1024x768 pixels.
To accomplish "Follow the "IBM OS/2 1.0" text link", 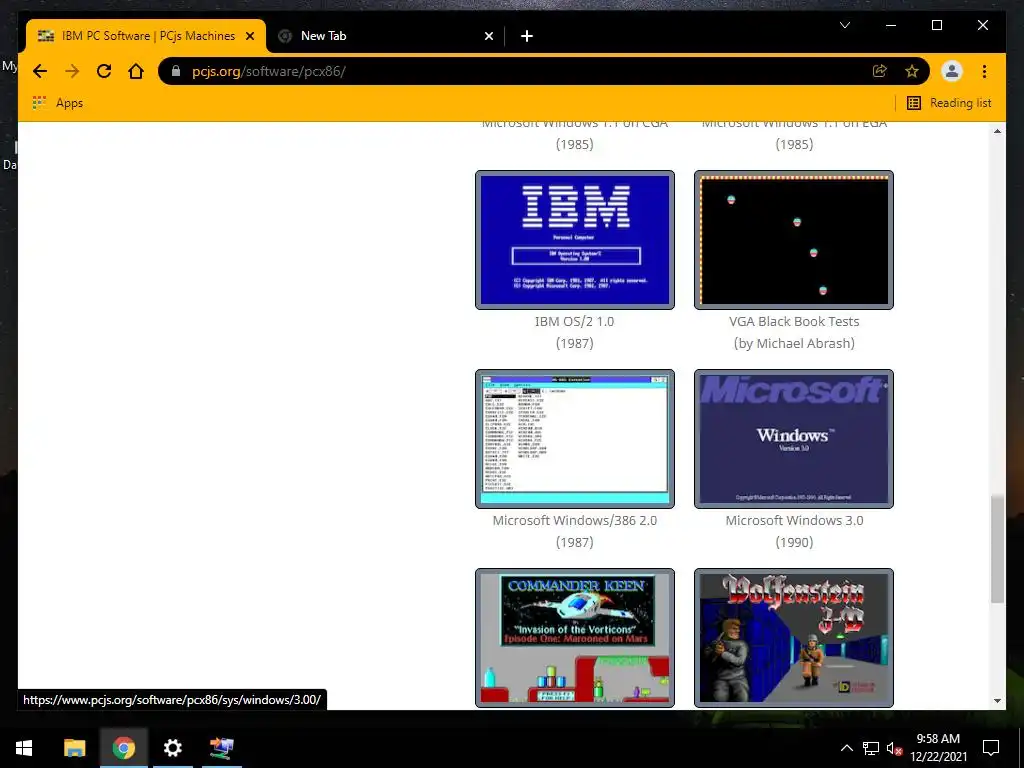I will [575, 321].
